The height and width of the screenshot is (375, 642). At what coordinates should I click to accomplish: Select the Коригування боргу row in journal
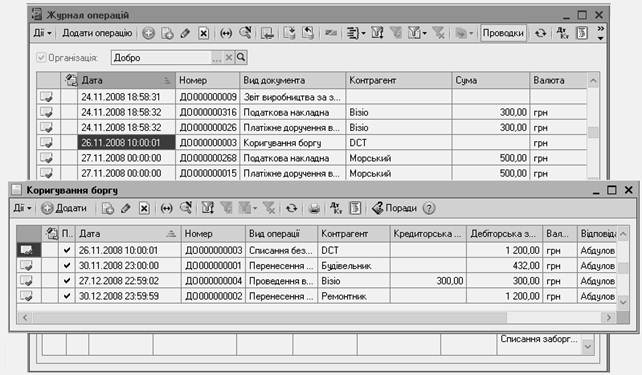click(312, 143)
